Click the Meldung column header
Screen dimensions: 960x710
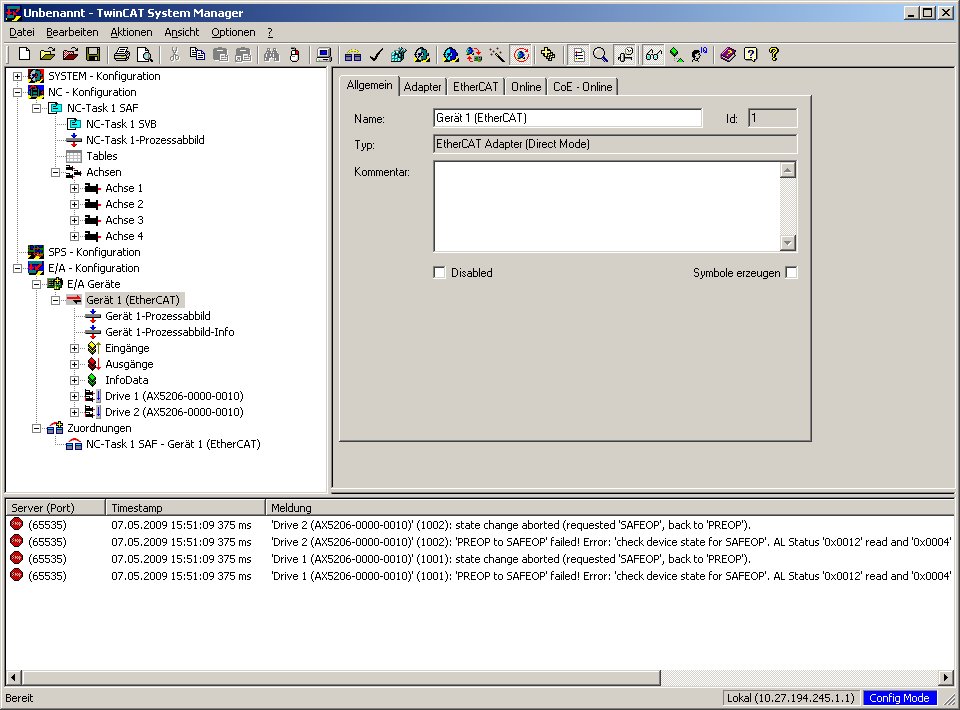pos(610,507)
